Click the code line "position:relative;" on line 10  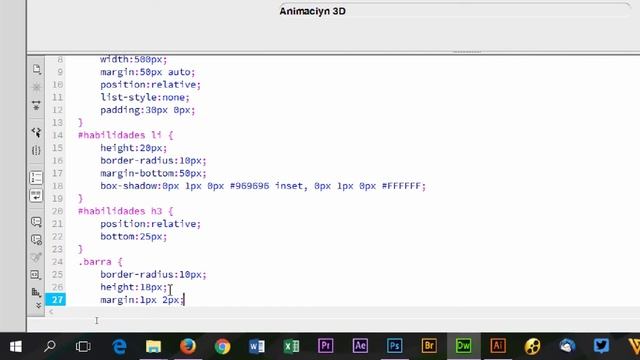click(x=151, y=84)
